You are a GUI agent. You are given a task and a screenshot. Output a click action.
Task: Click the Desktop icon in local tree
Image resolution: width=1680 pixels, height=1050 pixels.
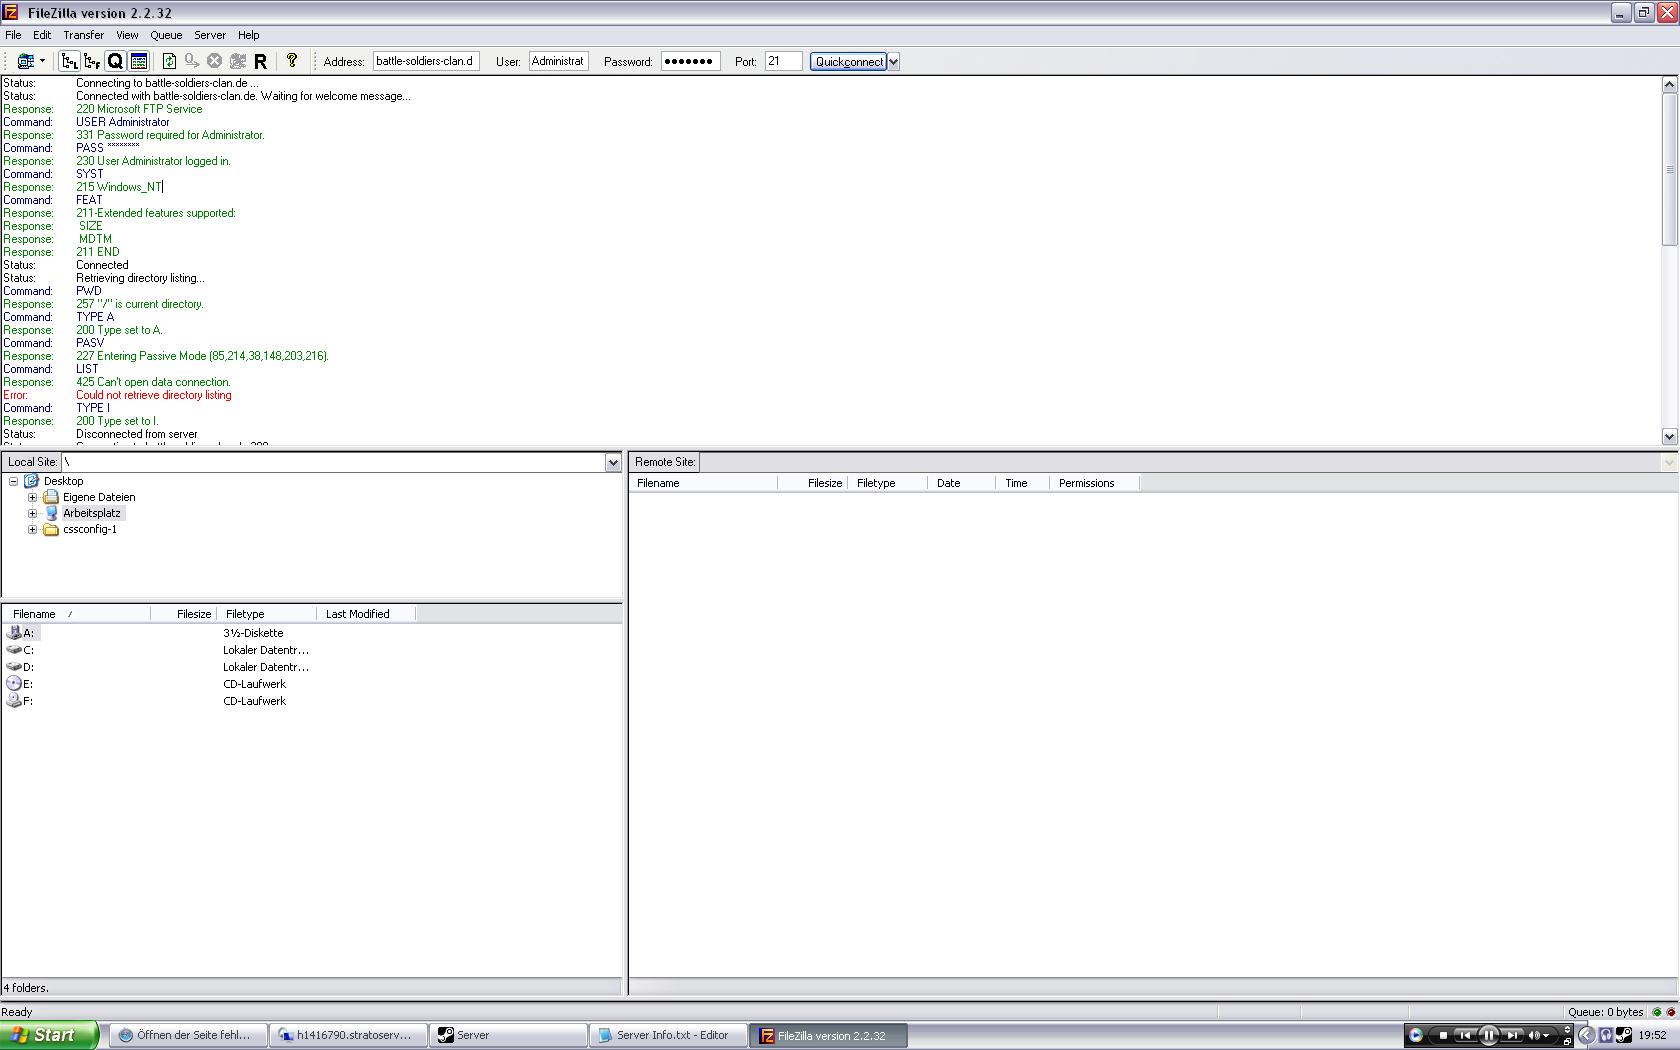[32, 481]
